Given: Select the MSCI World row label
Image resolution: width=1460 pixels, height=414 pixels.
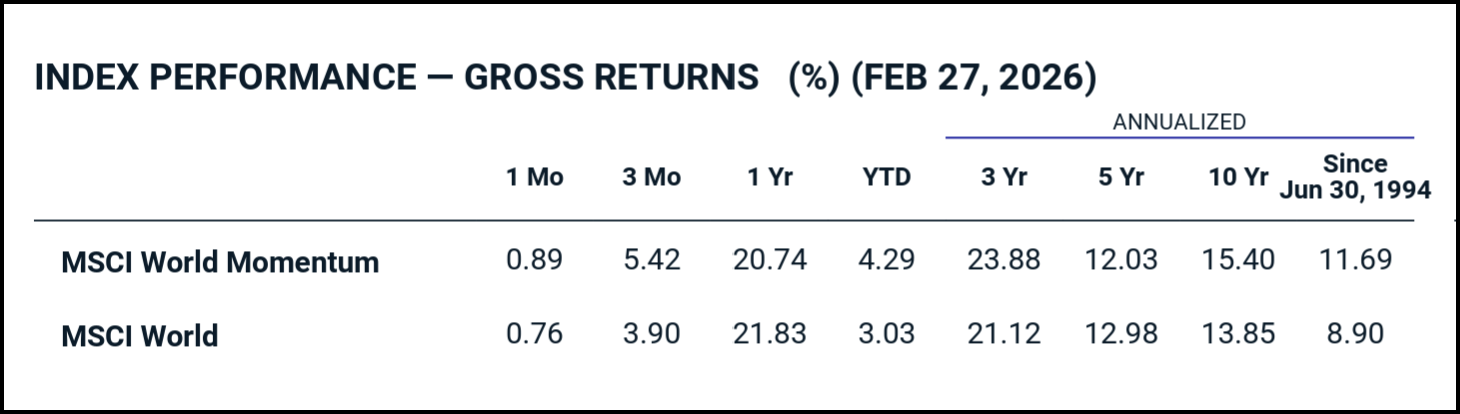Looking at the screenshot, I should coord(139,335).
